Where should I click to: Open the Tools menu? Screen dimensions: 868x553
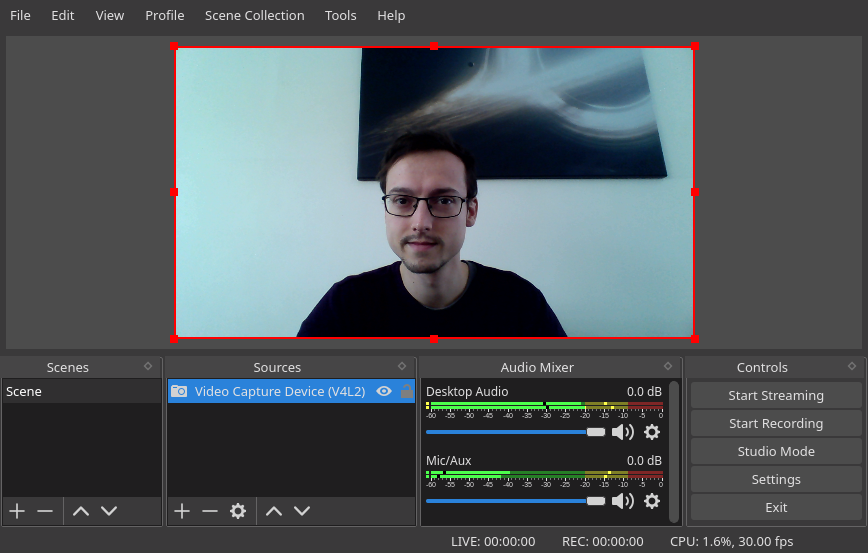point(340,15)
